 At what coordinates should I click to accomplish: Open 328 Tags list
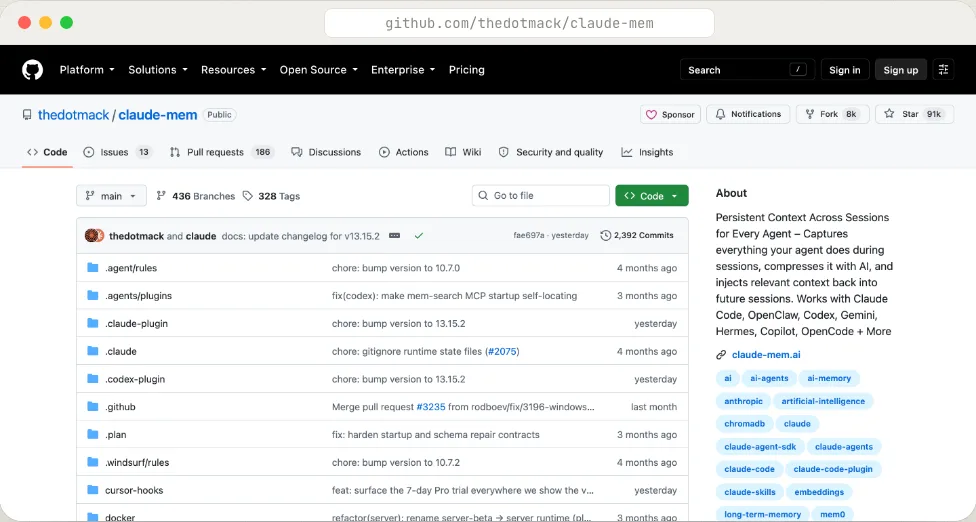(x=271, y=196)
